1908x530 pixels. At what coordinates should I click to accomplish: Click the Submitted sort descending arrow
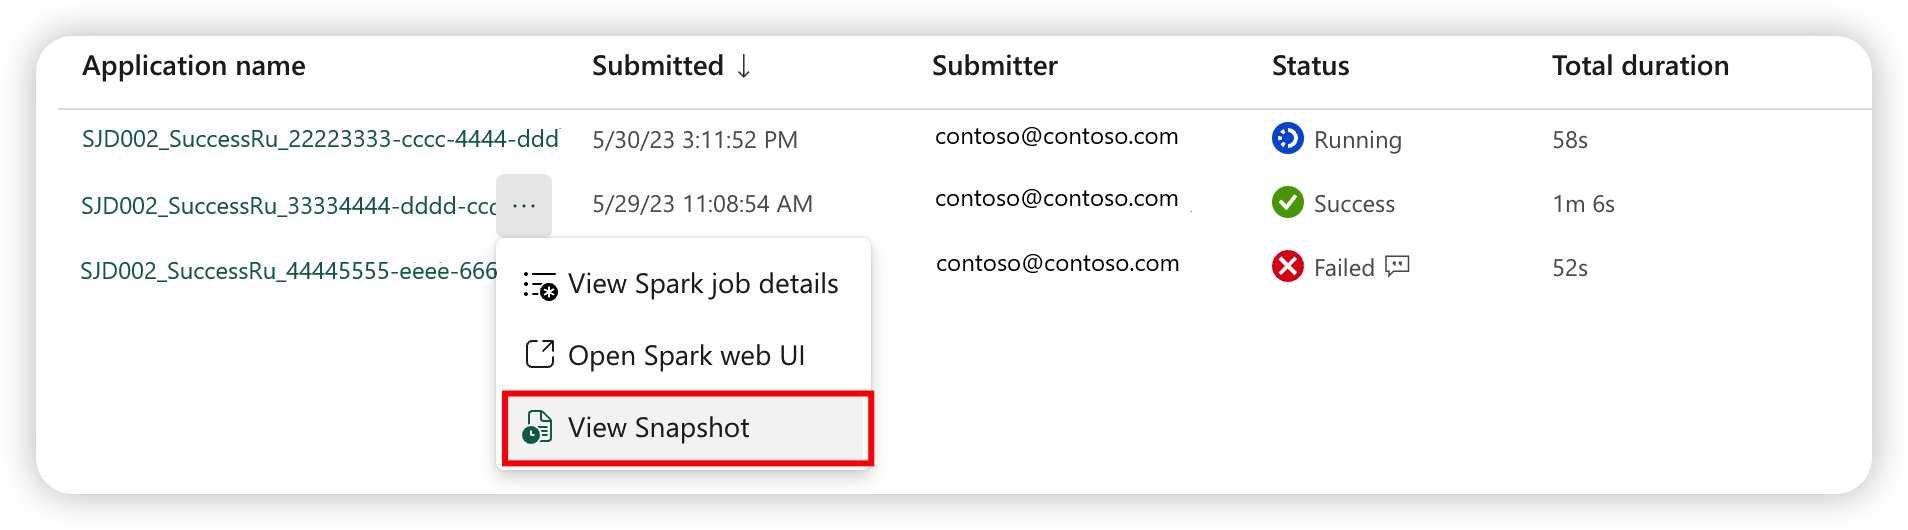coord(744,66)
